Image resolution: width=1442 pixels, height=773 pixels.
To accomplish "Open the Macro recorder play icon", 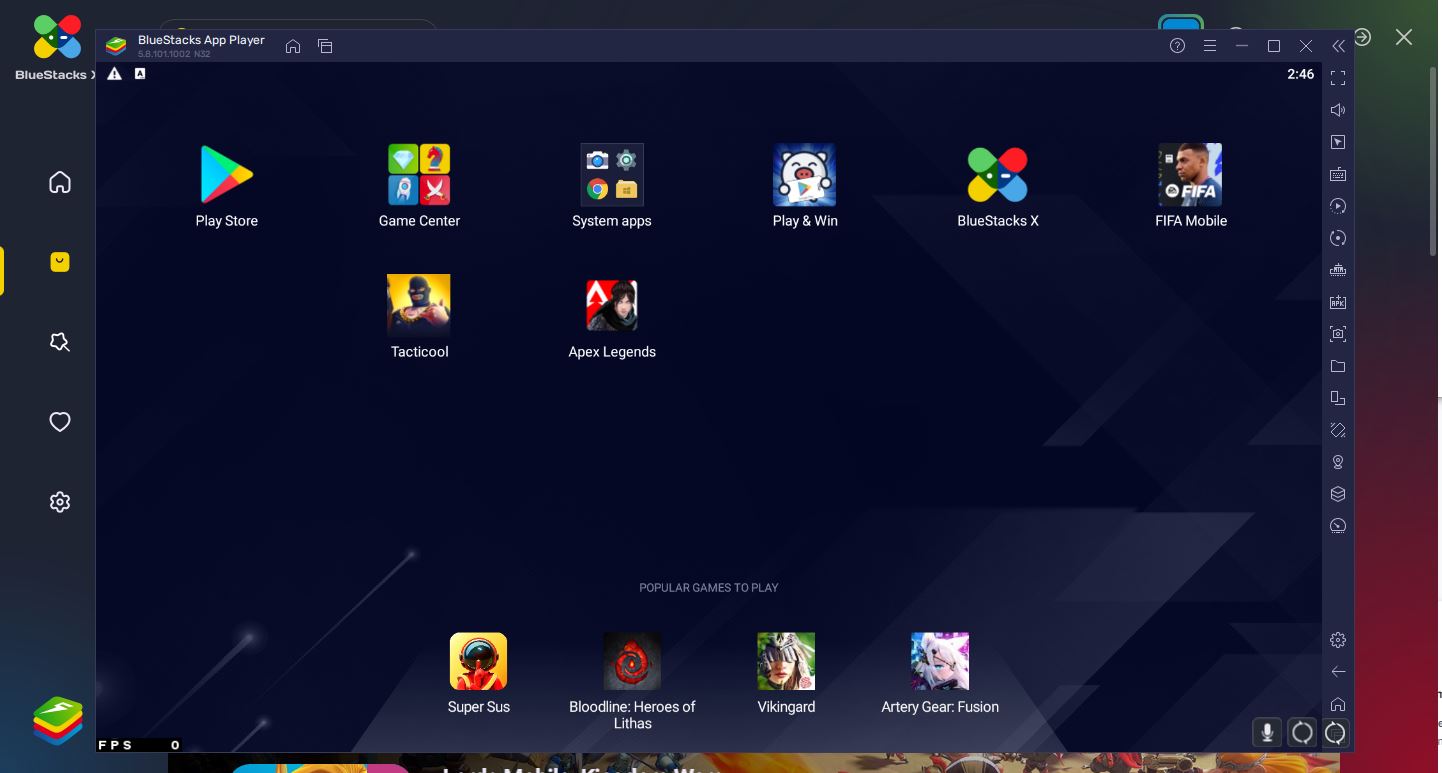I will click(1338, 206).
